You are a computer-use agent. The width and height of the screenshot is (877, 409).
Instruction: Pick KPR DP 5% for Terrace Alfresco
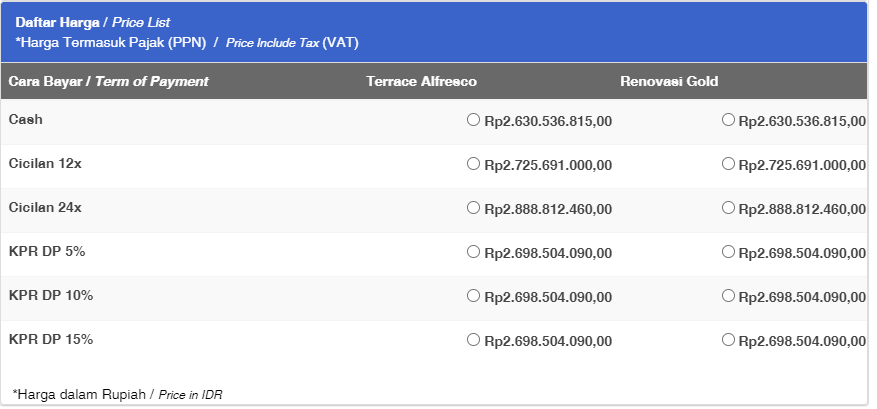tap(473, 252)
